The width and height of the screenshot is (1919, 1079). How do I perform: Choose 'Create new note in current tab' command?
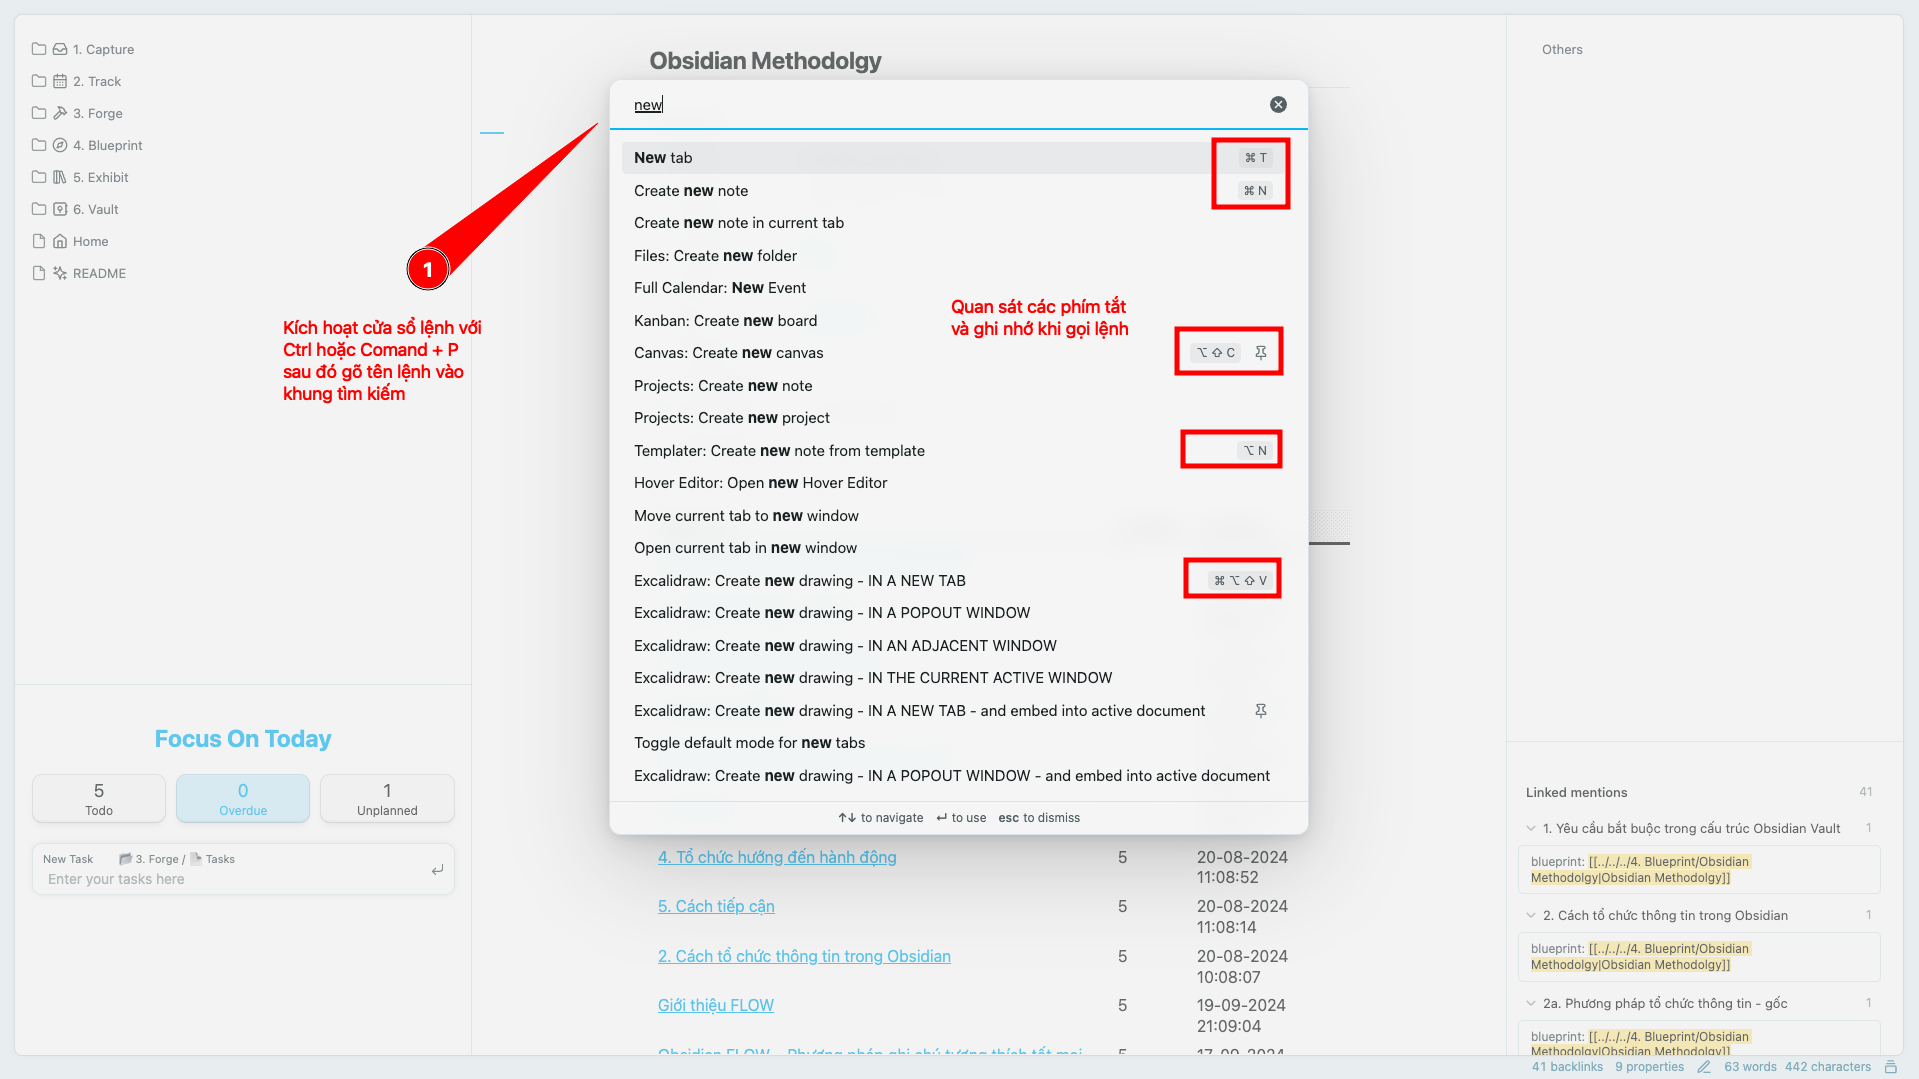(x=738, y=223)
